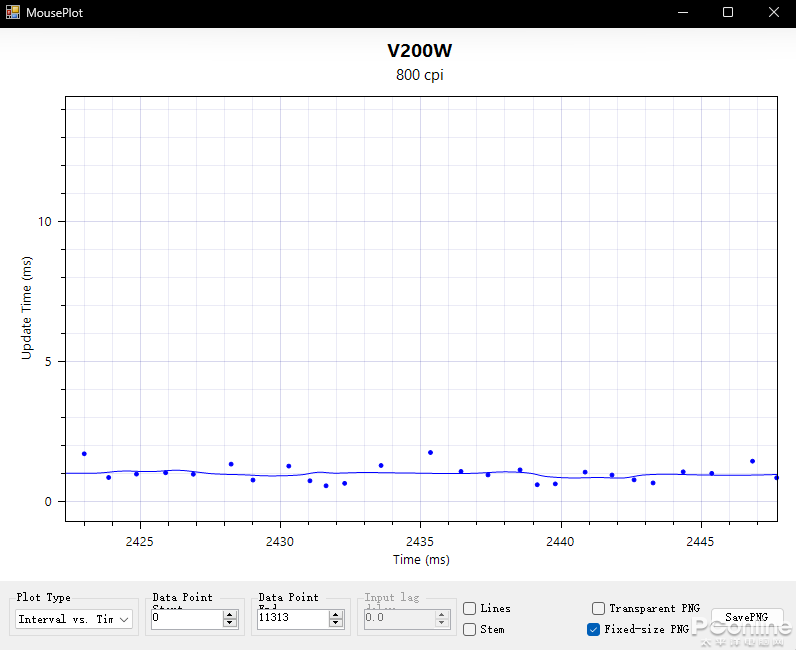Enable the Lines checkbox
796x650 pixels.
pyautogui.click(x=470, y=608)
